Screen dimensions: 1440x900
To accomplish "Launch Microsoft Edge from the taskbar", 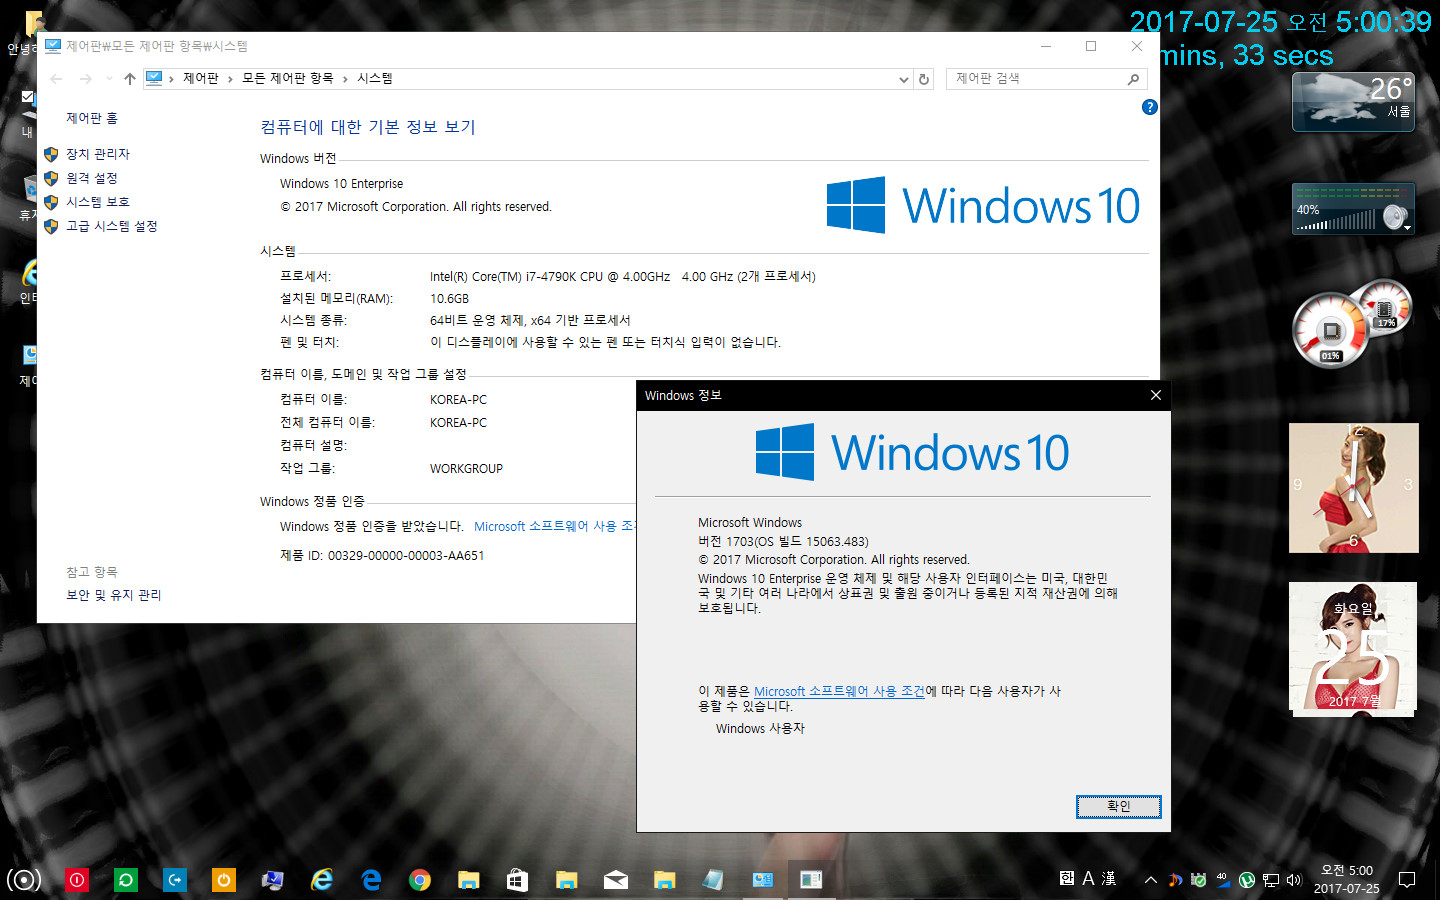I will tap(371, 880).
